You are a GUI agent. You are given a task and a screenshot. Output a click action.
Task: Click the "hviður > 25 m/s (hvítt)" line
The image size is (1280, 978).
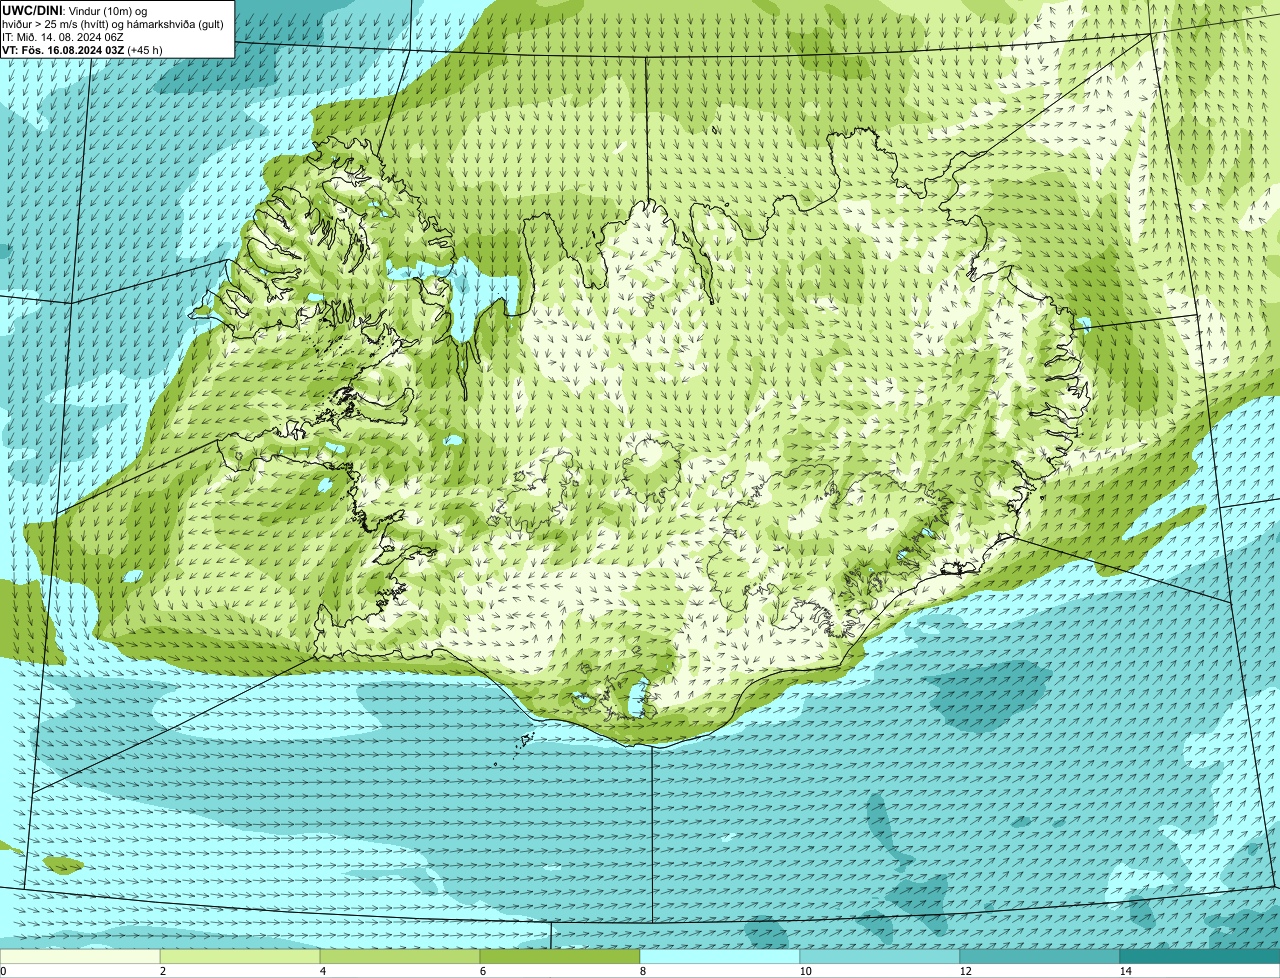pyautogui.click(x=114, y=24)
